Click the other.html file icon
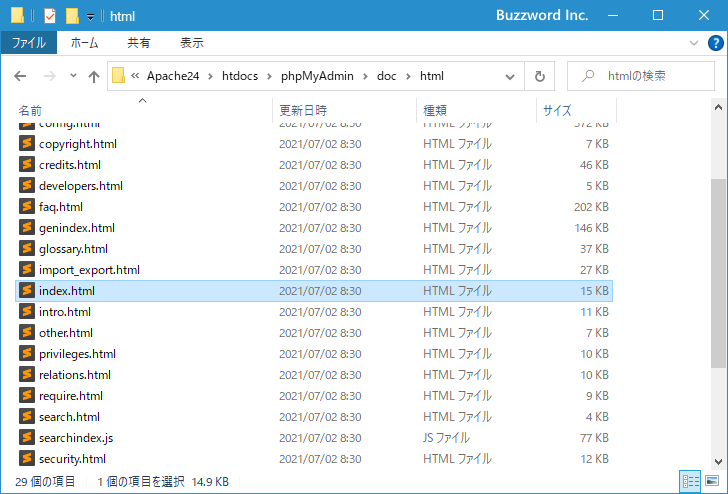 pyautogui.click(x=27, y=332)
